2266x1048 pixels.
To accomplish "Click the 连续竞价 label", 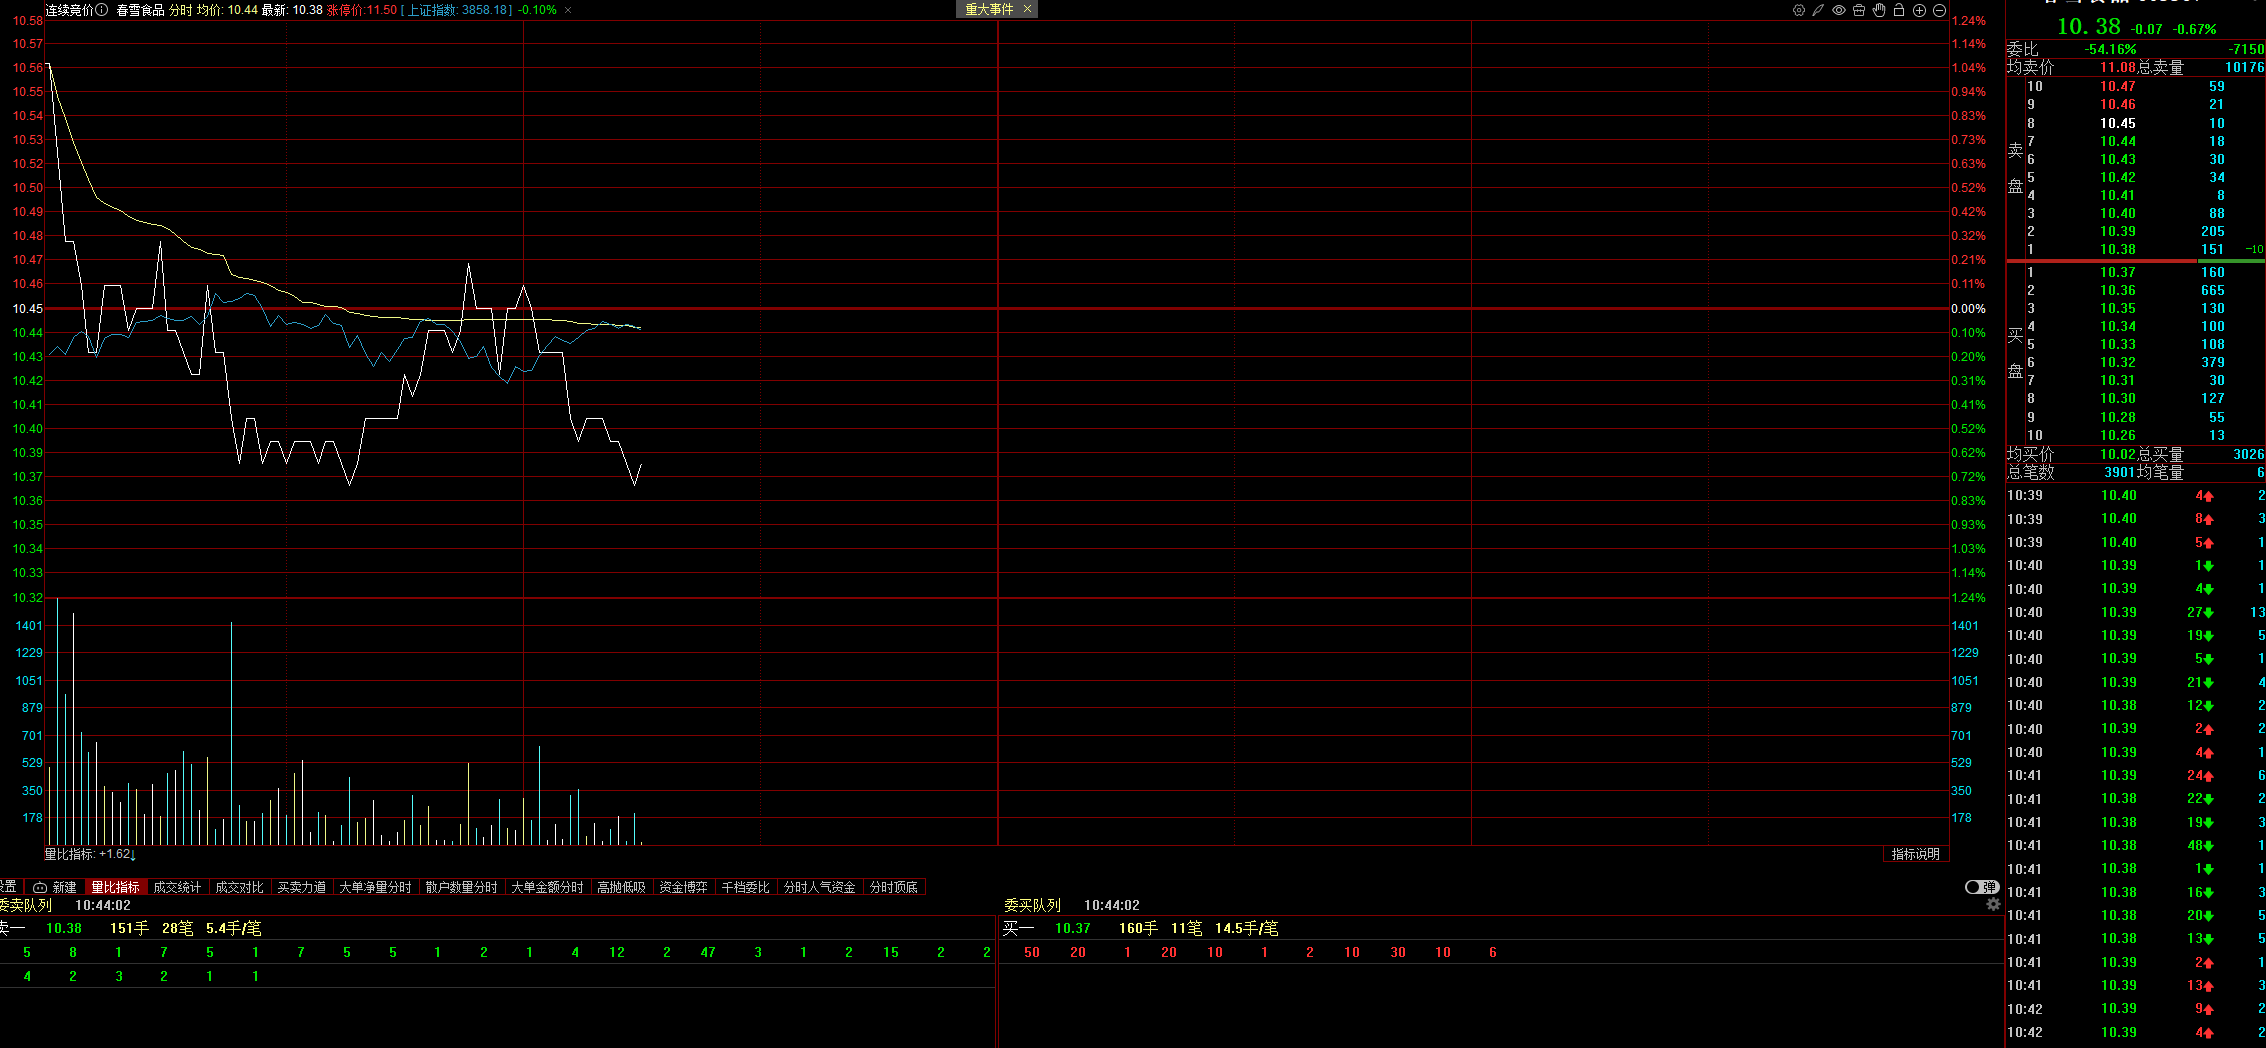I will tap(69, 10).
